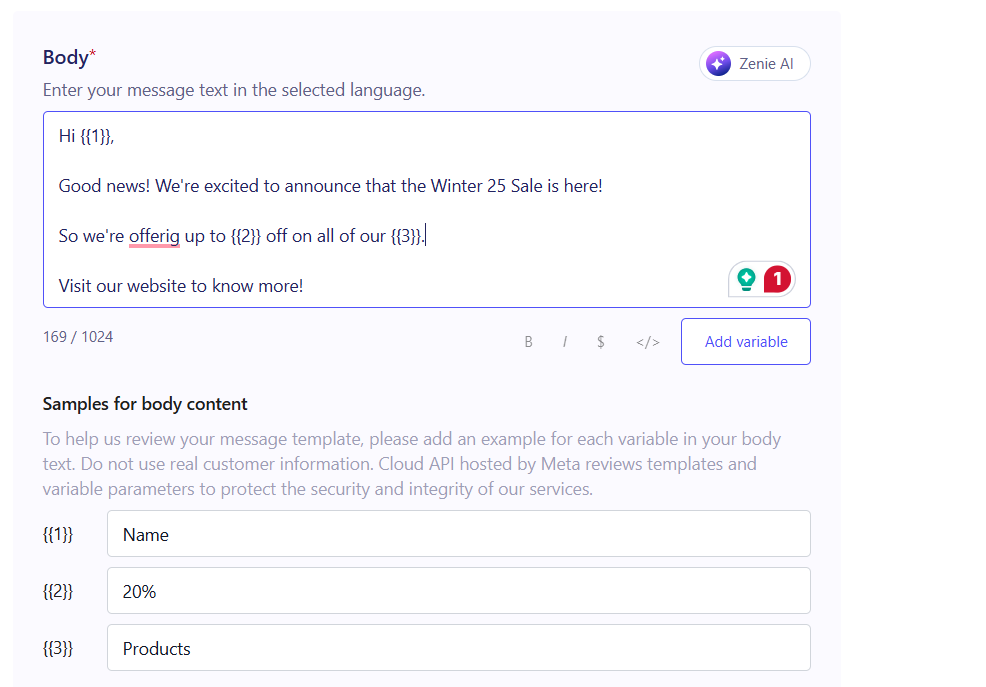The image size is (986, 687).
Task: Click the green lightbulb suggestion icon
Action: coord(746,279)
